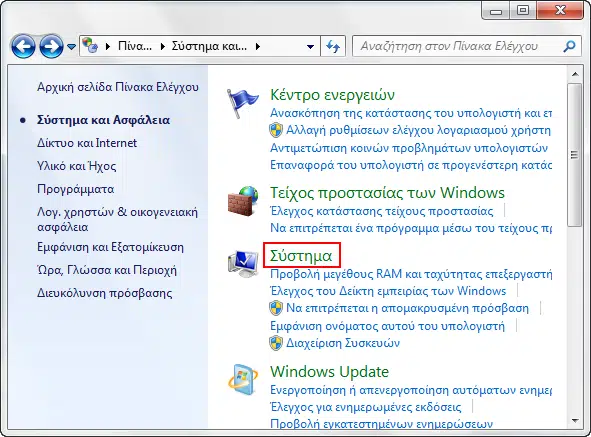Viewport: 591px width, 437px height.
Task: Expand the chevron before Σύστημα και... breadcrumb
Action: coord(163,46)
